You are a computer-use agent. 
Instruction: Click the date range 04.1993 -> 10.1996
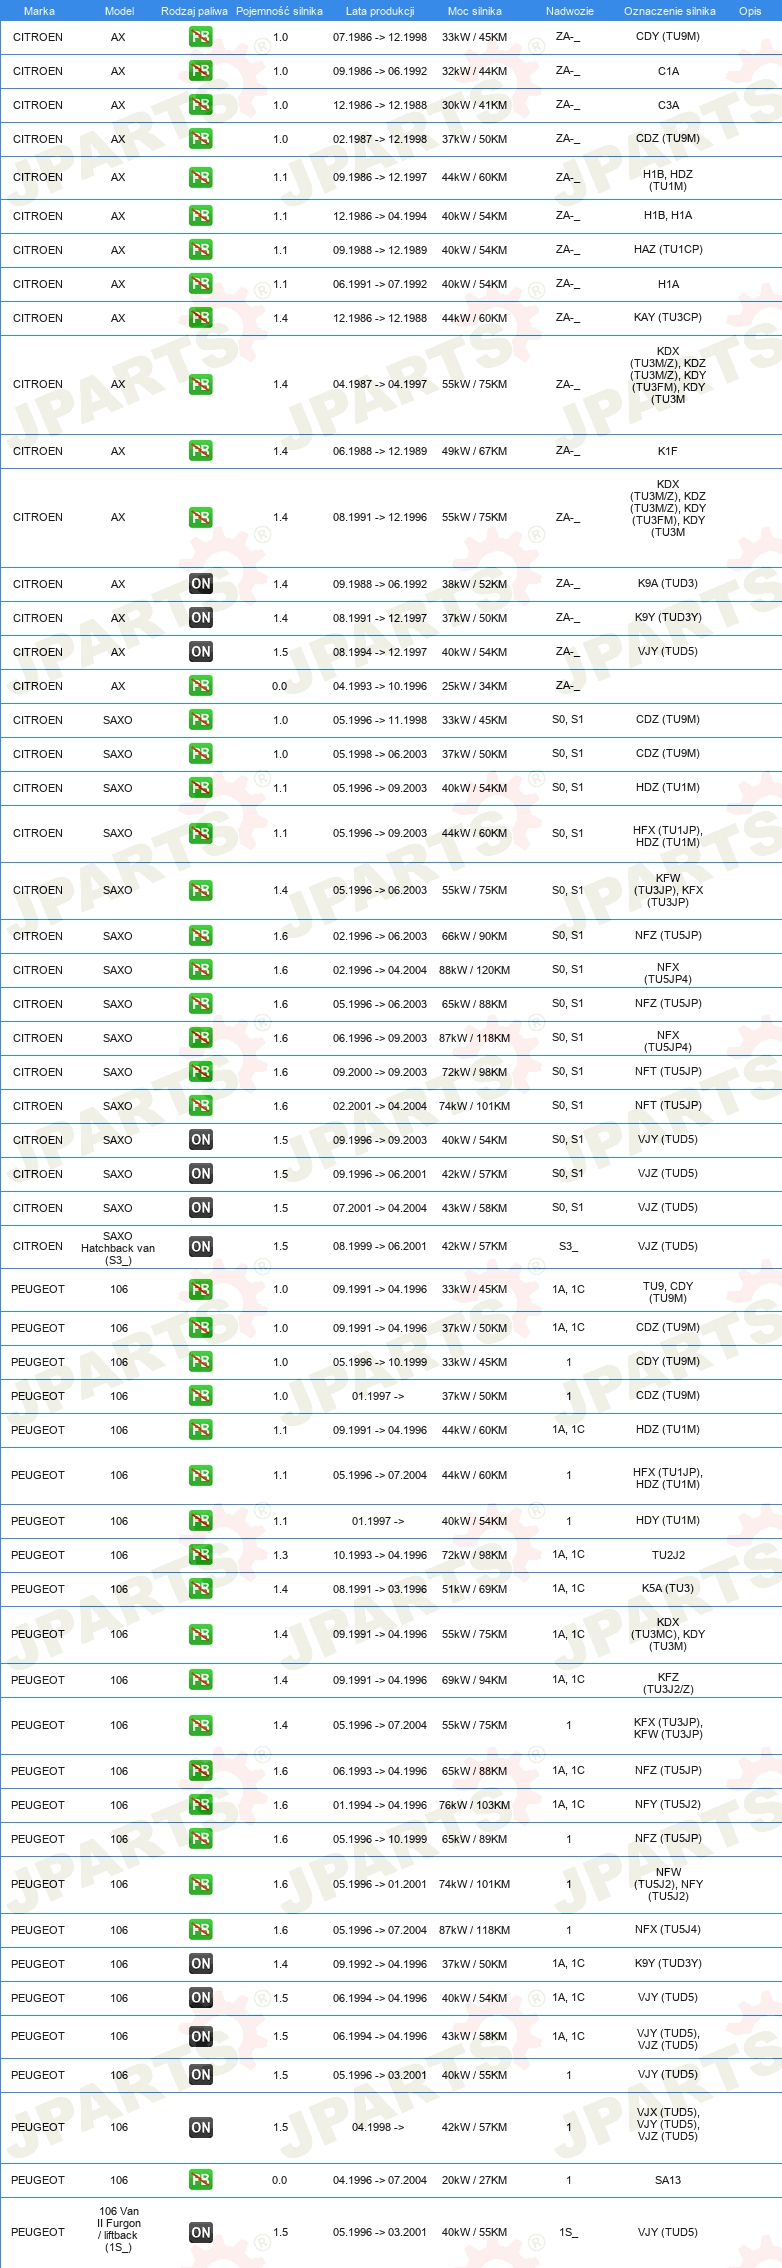coord(380,686)
